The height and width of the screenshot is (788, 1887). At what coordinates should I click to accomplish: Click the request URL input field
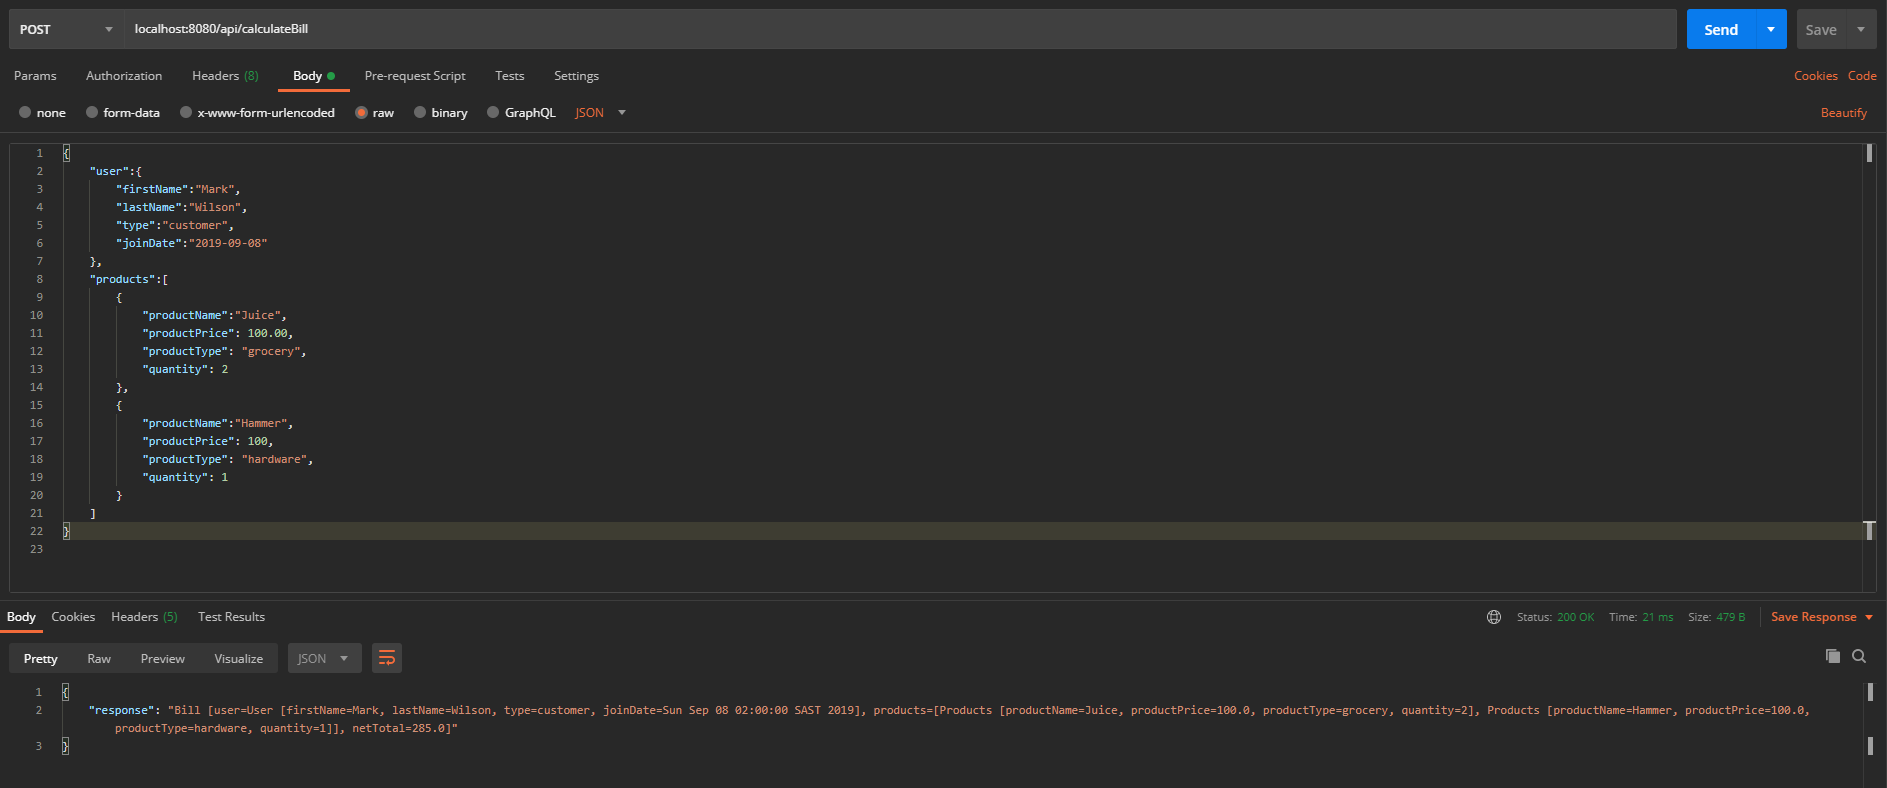(900, 29)
